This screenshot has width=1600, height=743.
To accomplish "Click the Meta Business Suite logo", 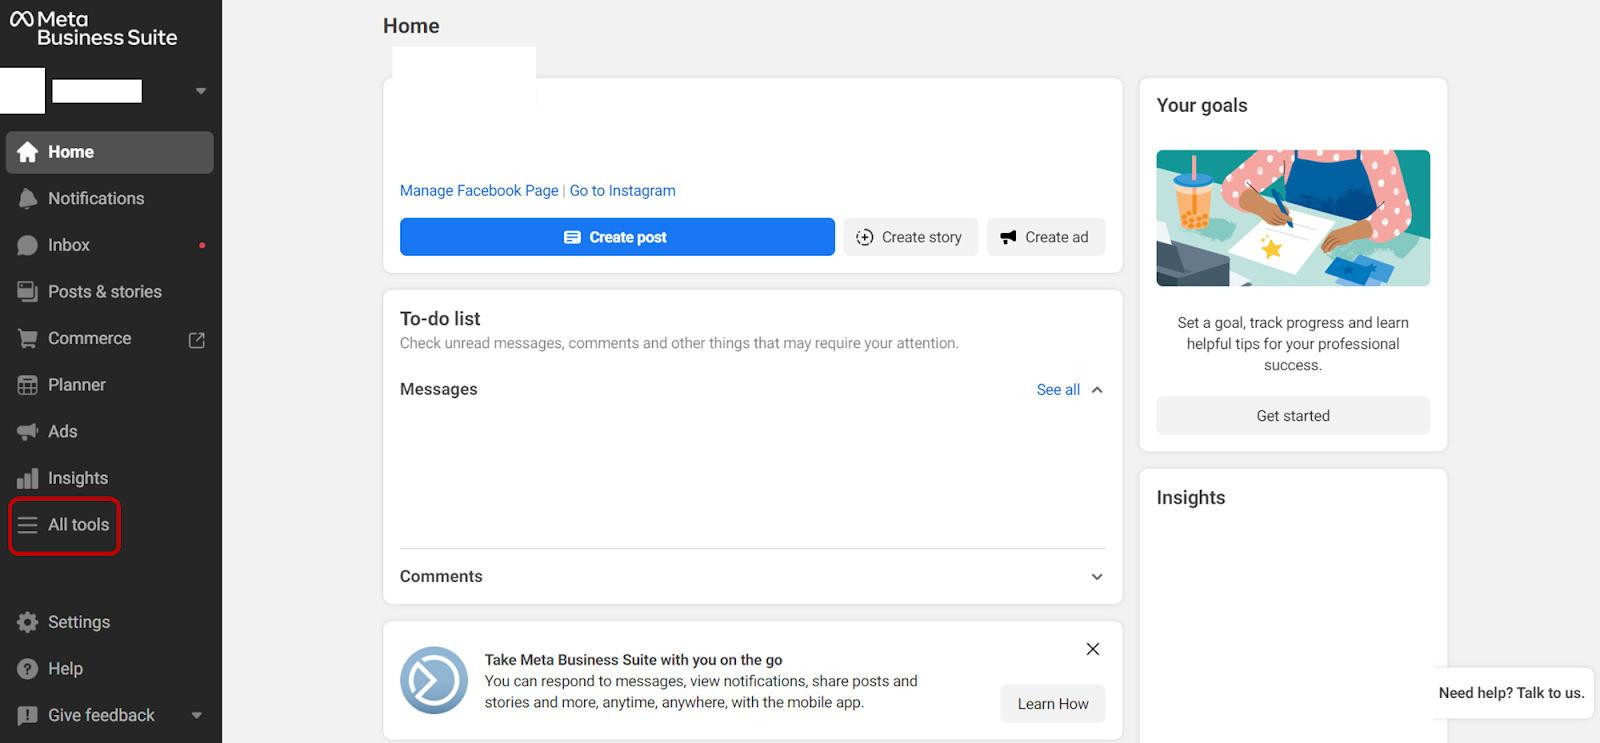I will [x=93, y=29].
